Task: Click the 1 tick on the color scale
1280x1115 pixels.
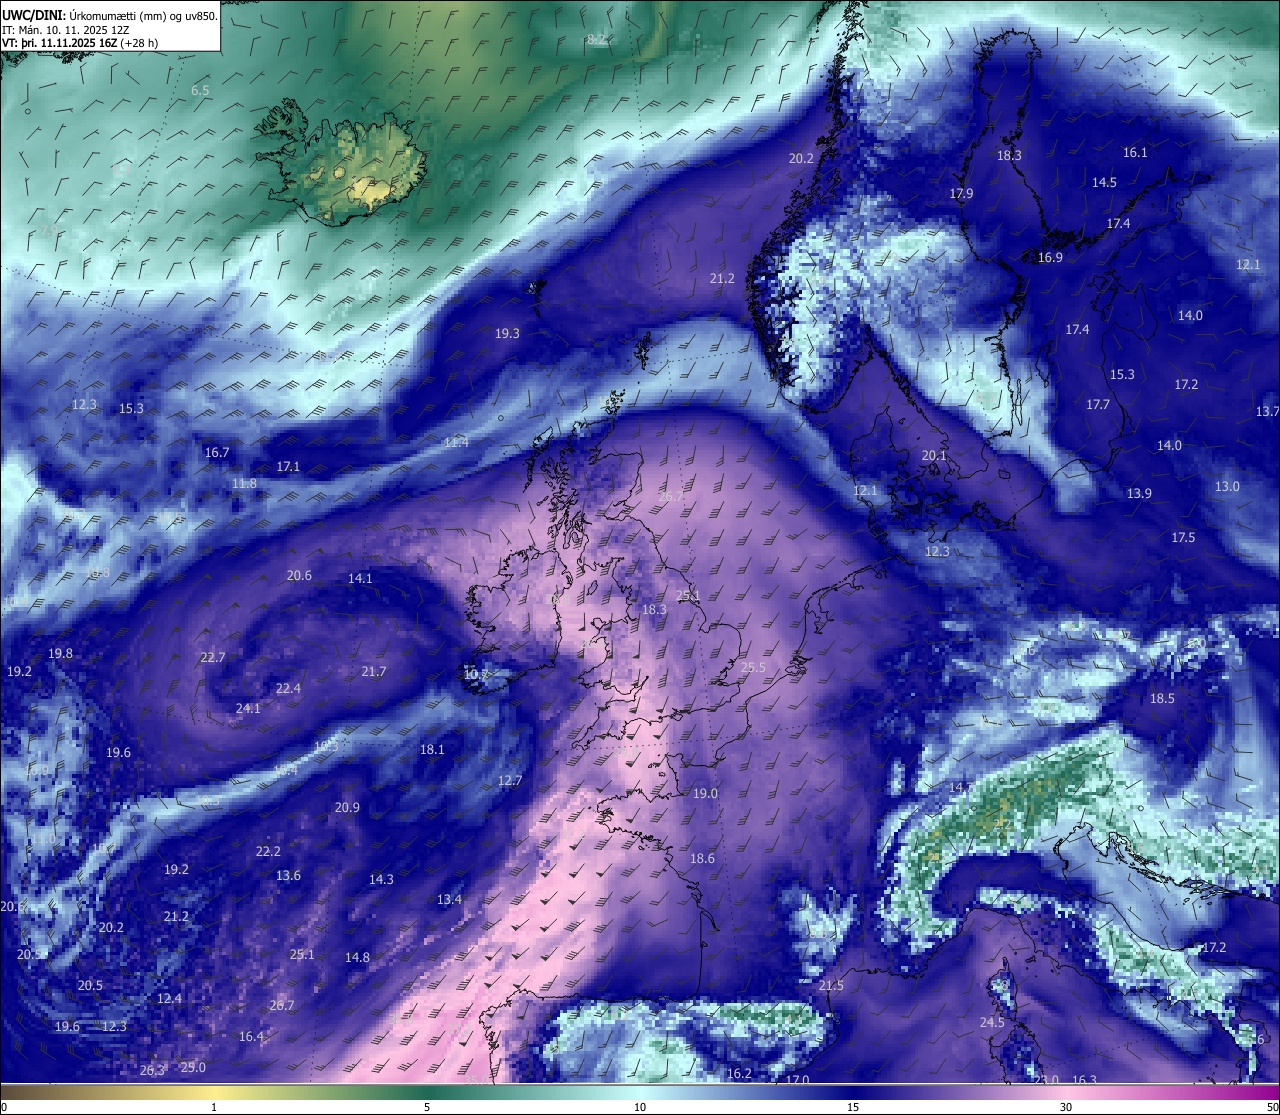Action: [213, 1107]
